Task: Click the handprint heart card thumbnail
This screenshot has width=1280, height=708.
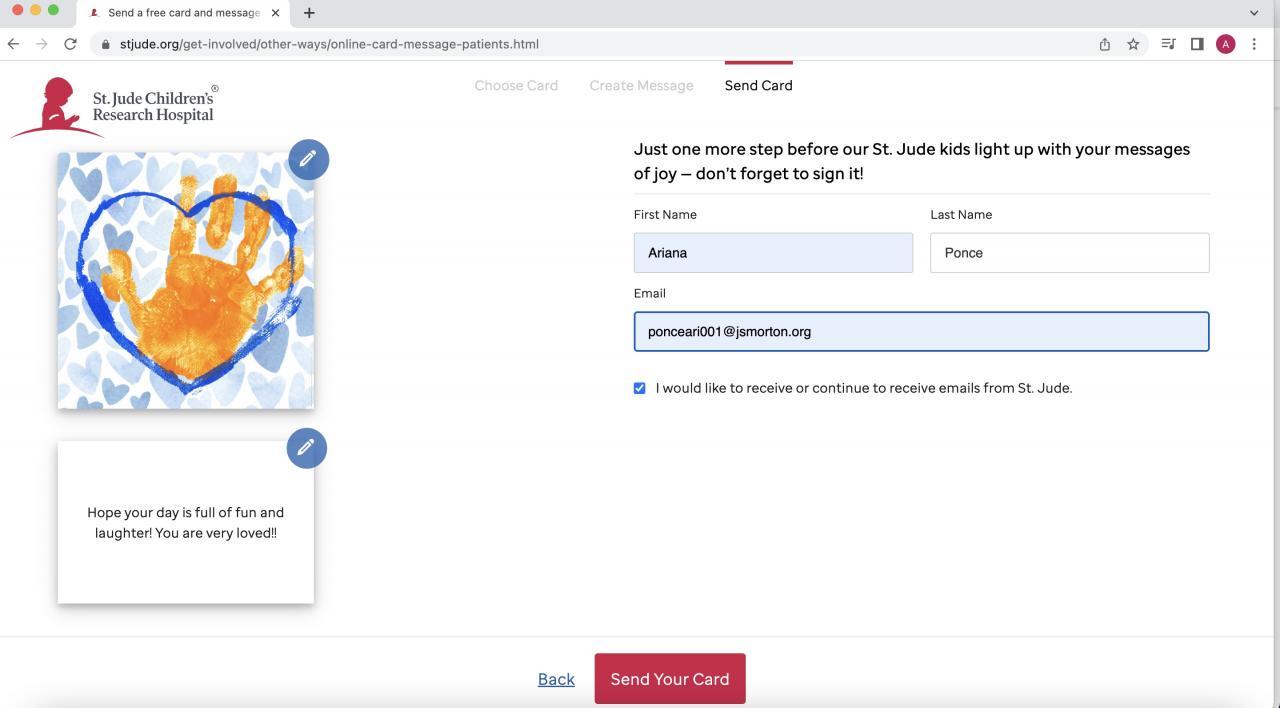Action: click(186, 281)
